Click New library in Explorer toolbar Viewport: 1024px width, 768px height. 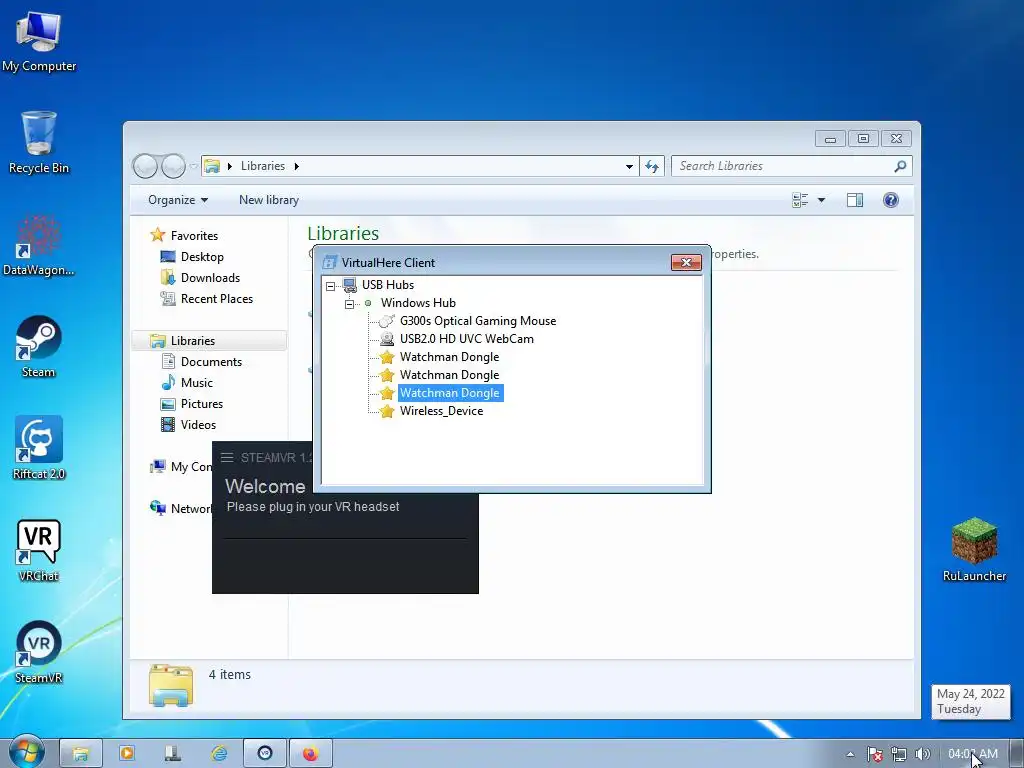[268, 200]
